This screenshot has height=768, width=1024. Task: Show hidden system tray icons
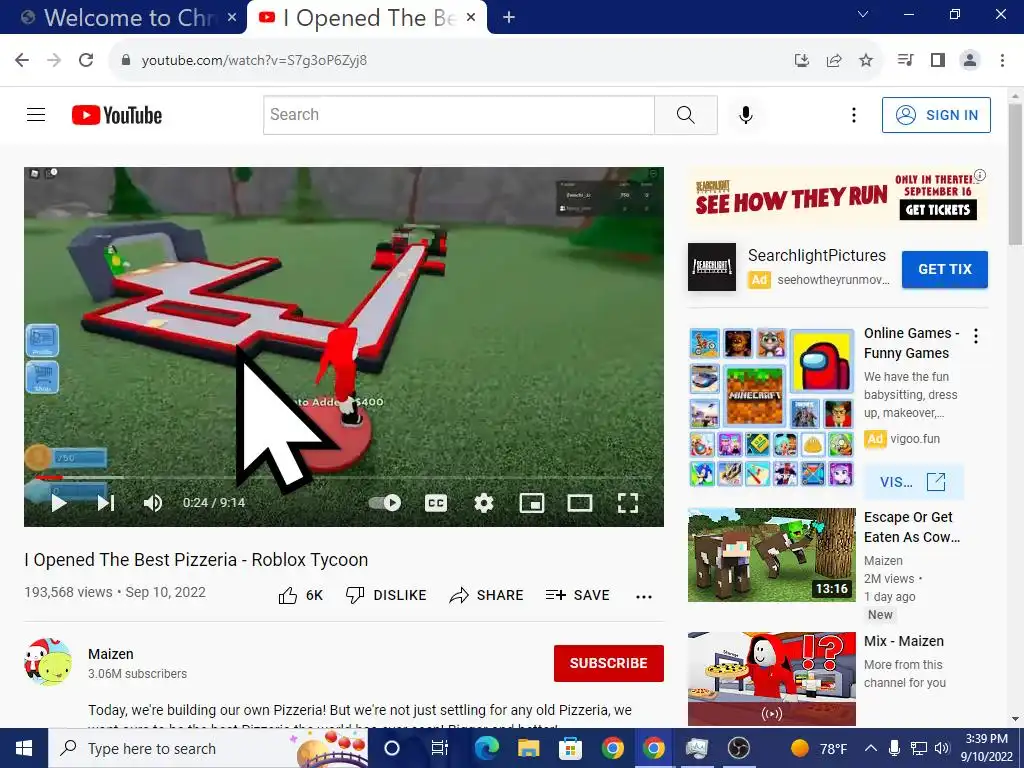pyautogui.click(x=871, y=748)
